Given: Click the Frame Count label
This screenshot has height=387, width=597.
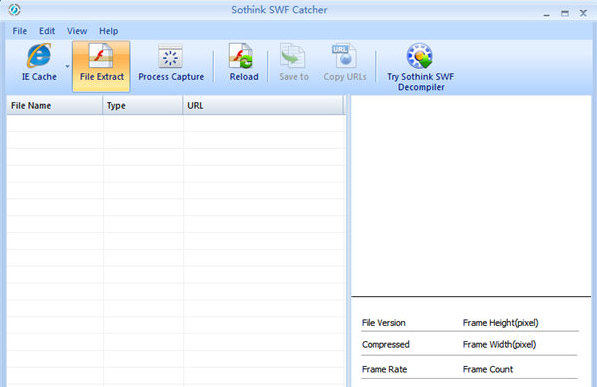Looking at the screenshot, I should (488, 369).
